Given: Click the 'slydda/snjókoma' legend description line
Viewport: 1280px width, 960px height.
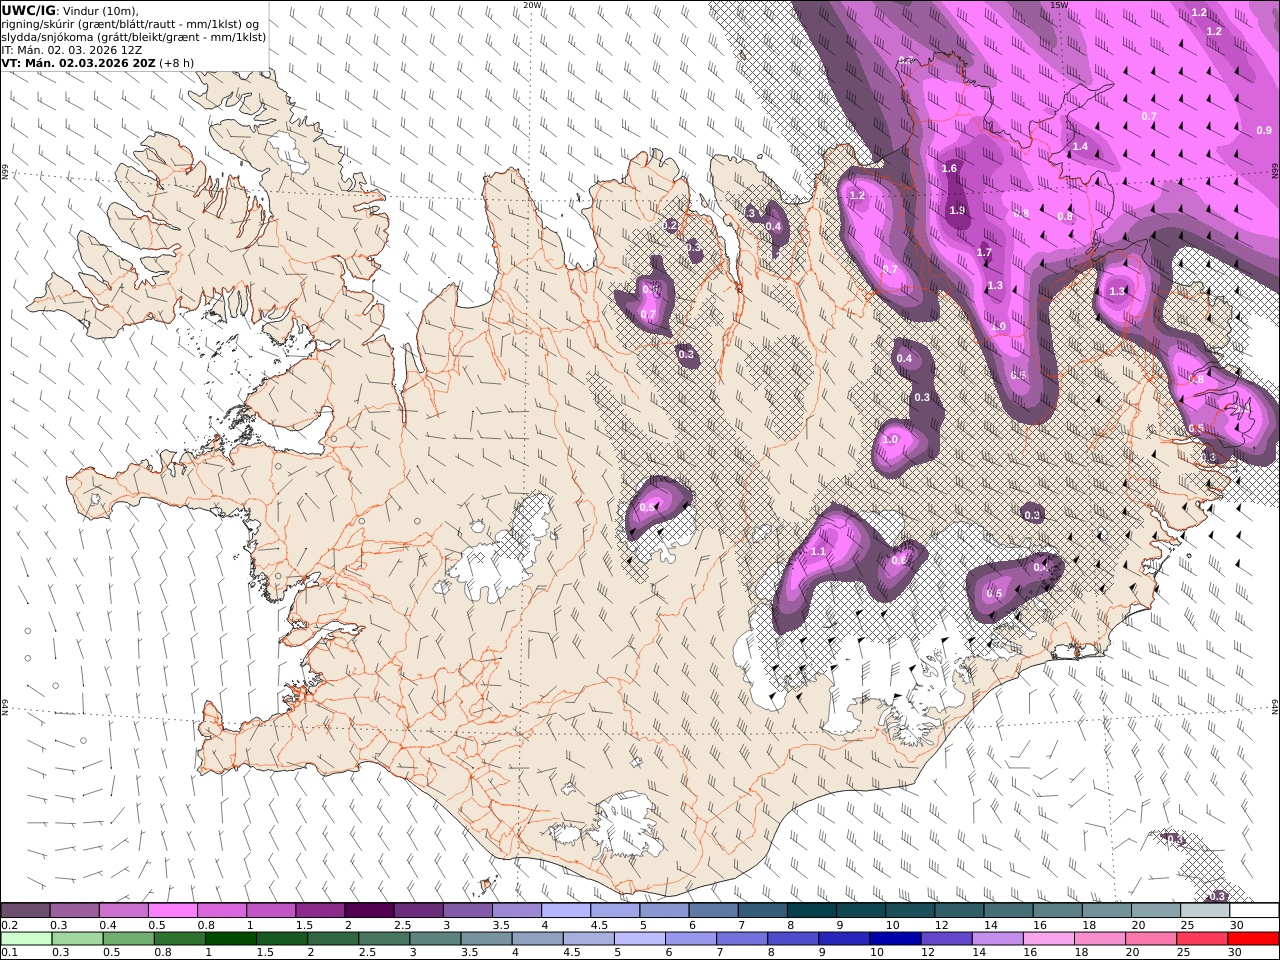Looking at the screenshot, I should pyautogui.click(x=134, y=36).
